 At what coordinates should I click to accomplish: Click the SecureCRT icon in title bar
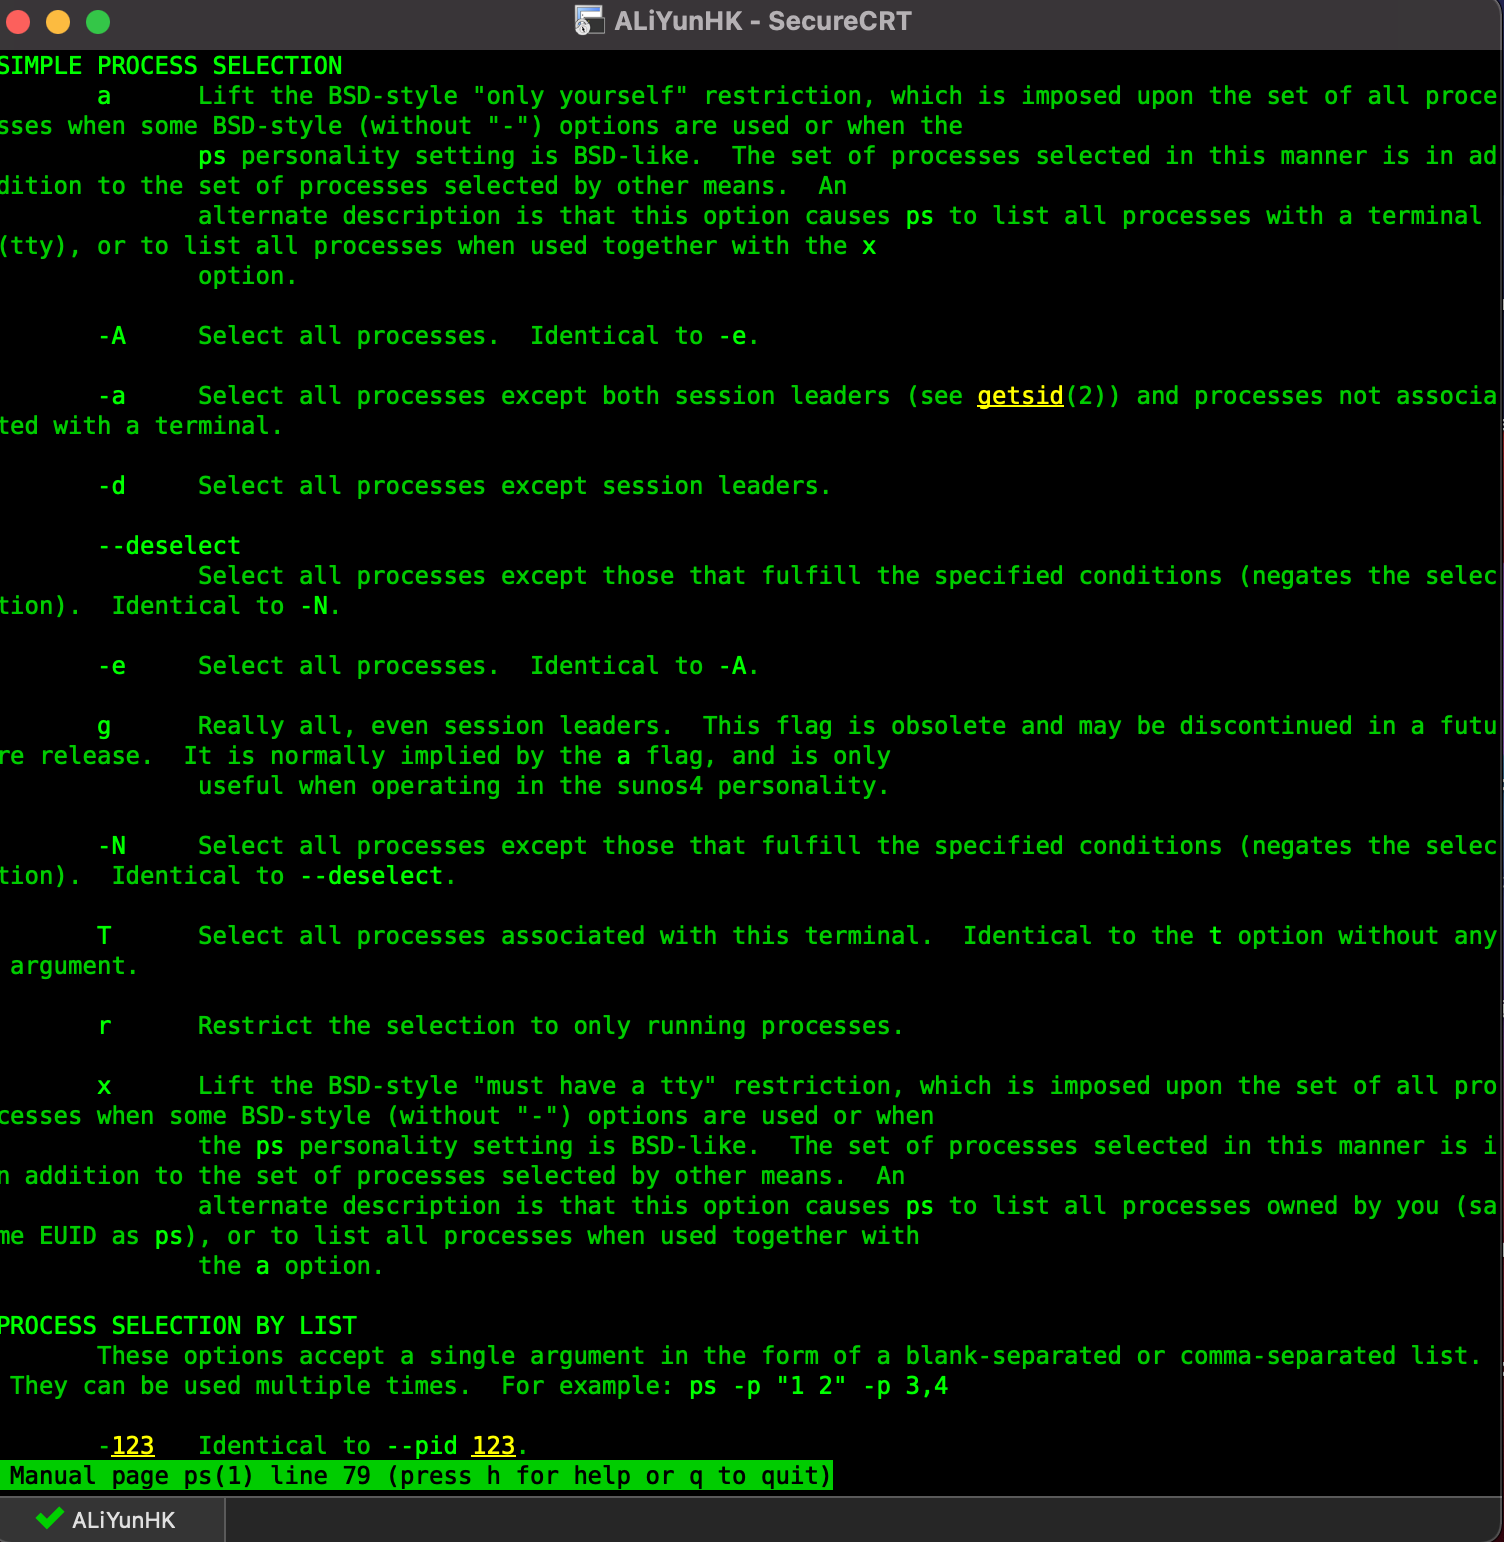pyautogui.click(x=589, y=21)
